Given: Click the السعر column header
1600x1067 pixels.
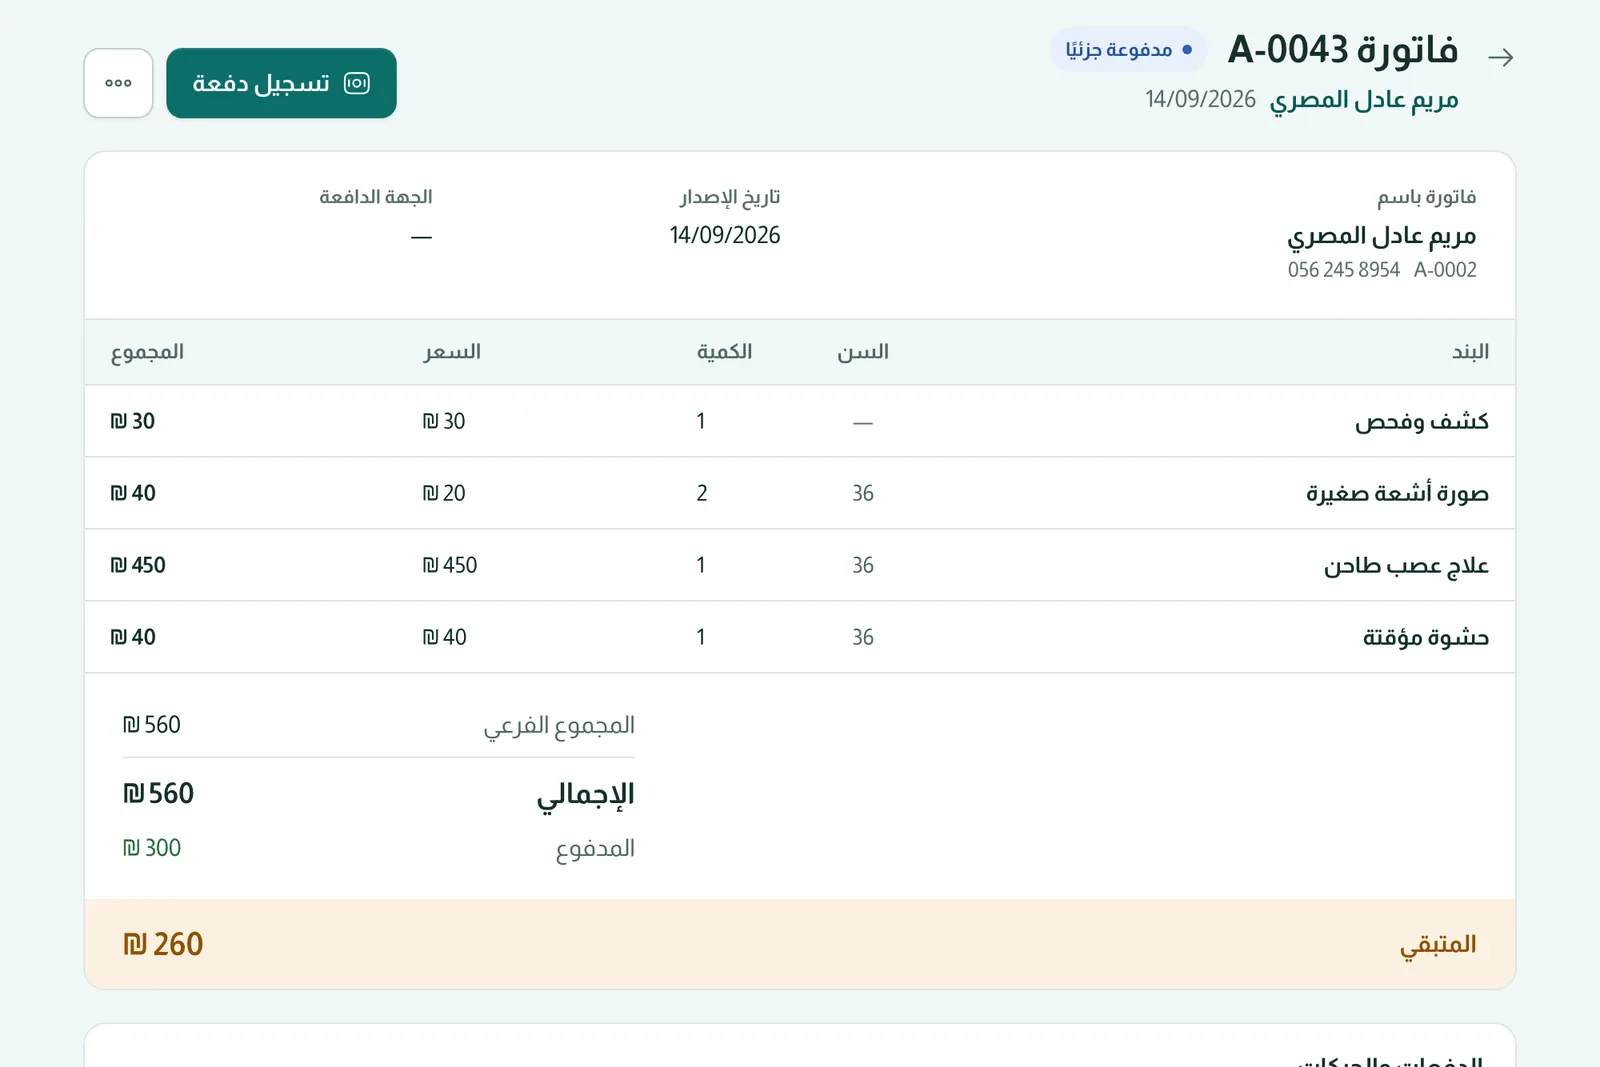Looking at the screenshot, I should (452, 352).
